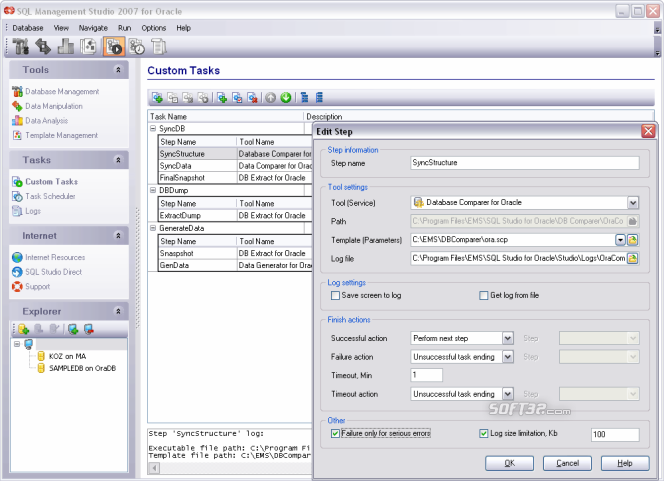Collapse the GenerateData task node
The width and height of the screenshot is (664, 481).
click(x=153, y=228)
